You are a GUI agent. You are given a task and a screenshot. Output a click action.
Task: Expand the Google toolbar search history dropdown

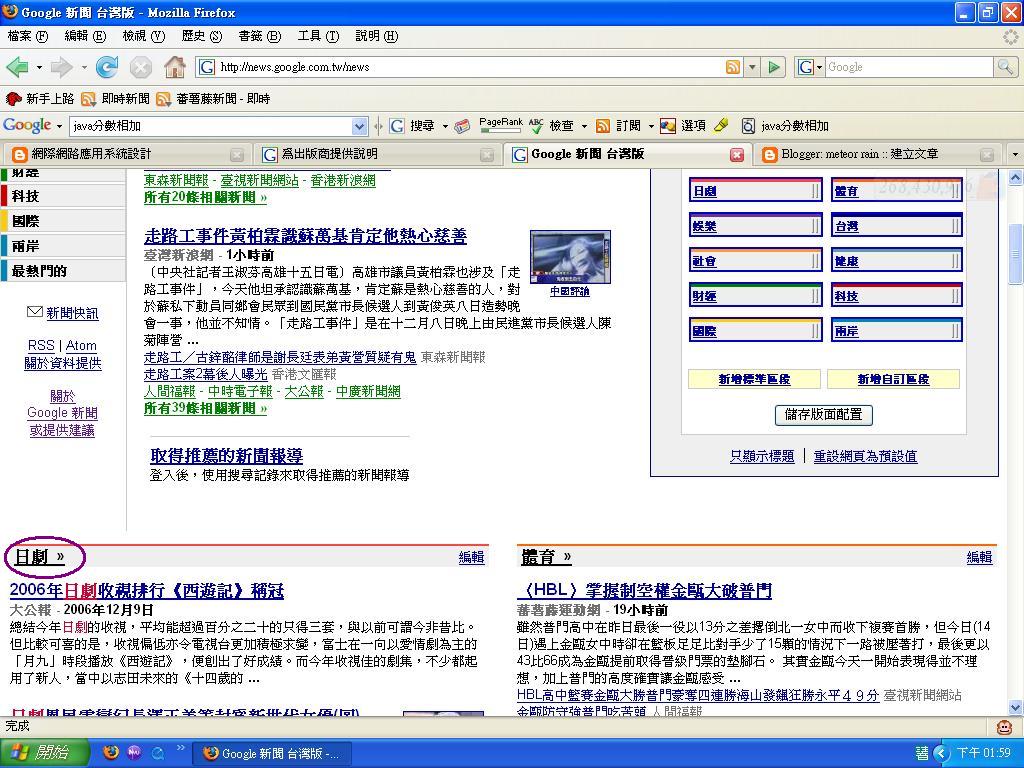(x=359, y=126)
